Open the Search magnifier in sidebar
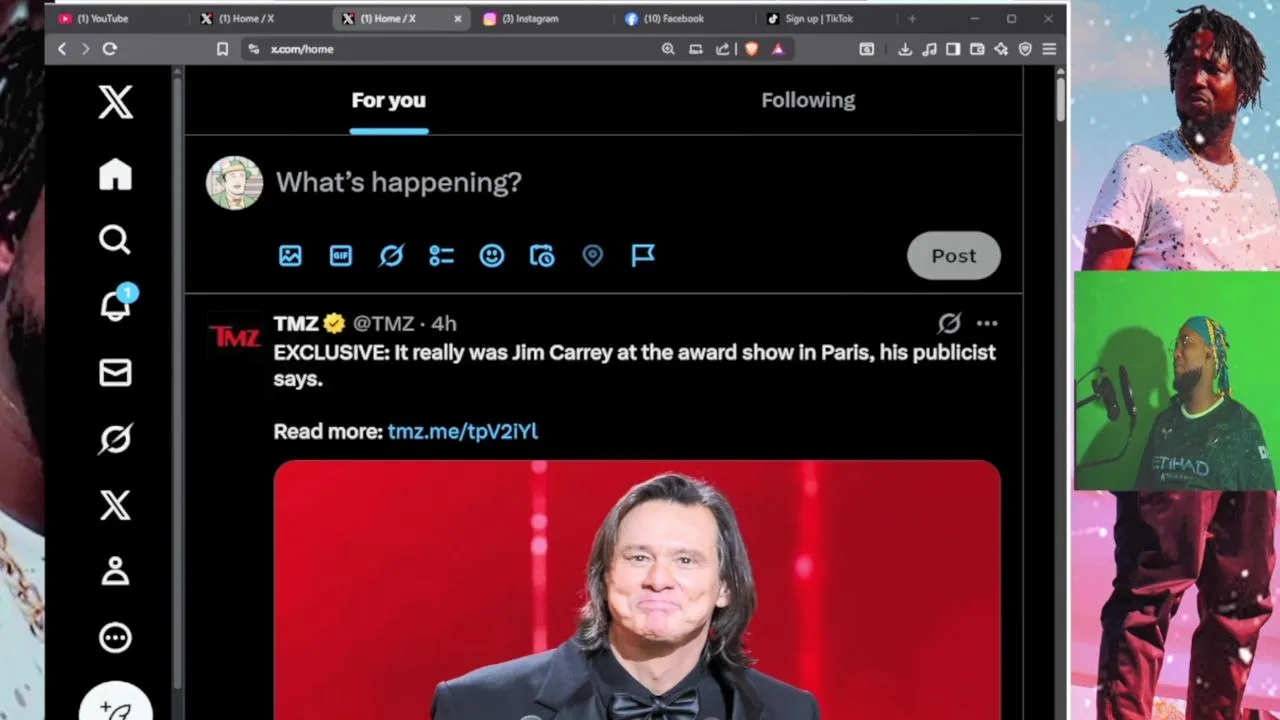This screenshot has width=1280, height=720. [115, 240]
